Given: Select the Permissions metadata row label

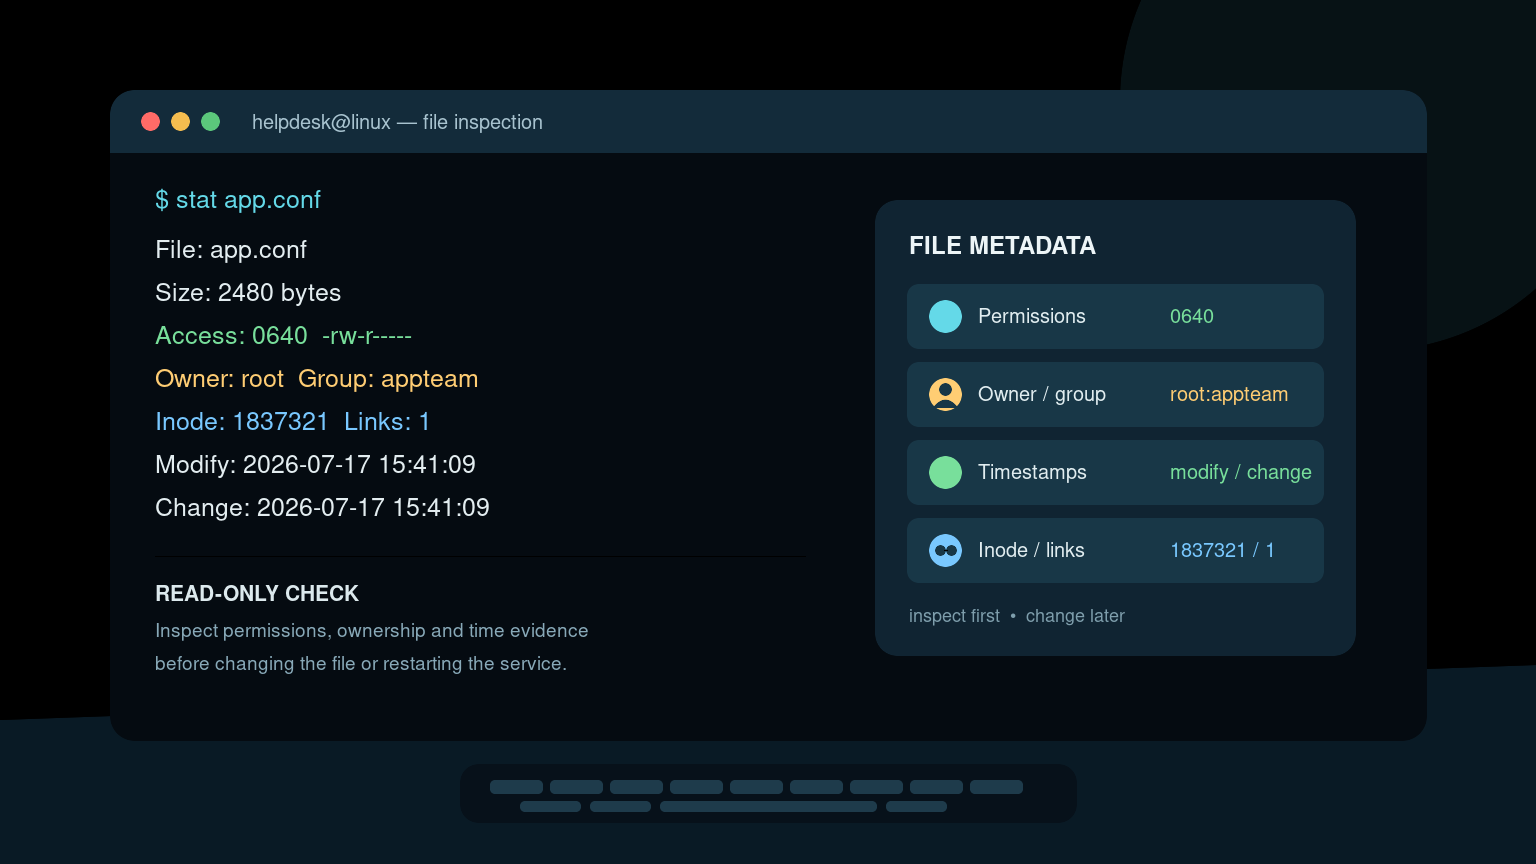Looking at the screenshot, I should click(1031, 316).
